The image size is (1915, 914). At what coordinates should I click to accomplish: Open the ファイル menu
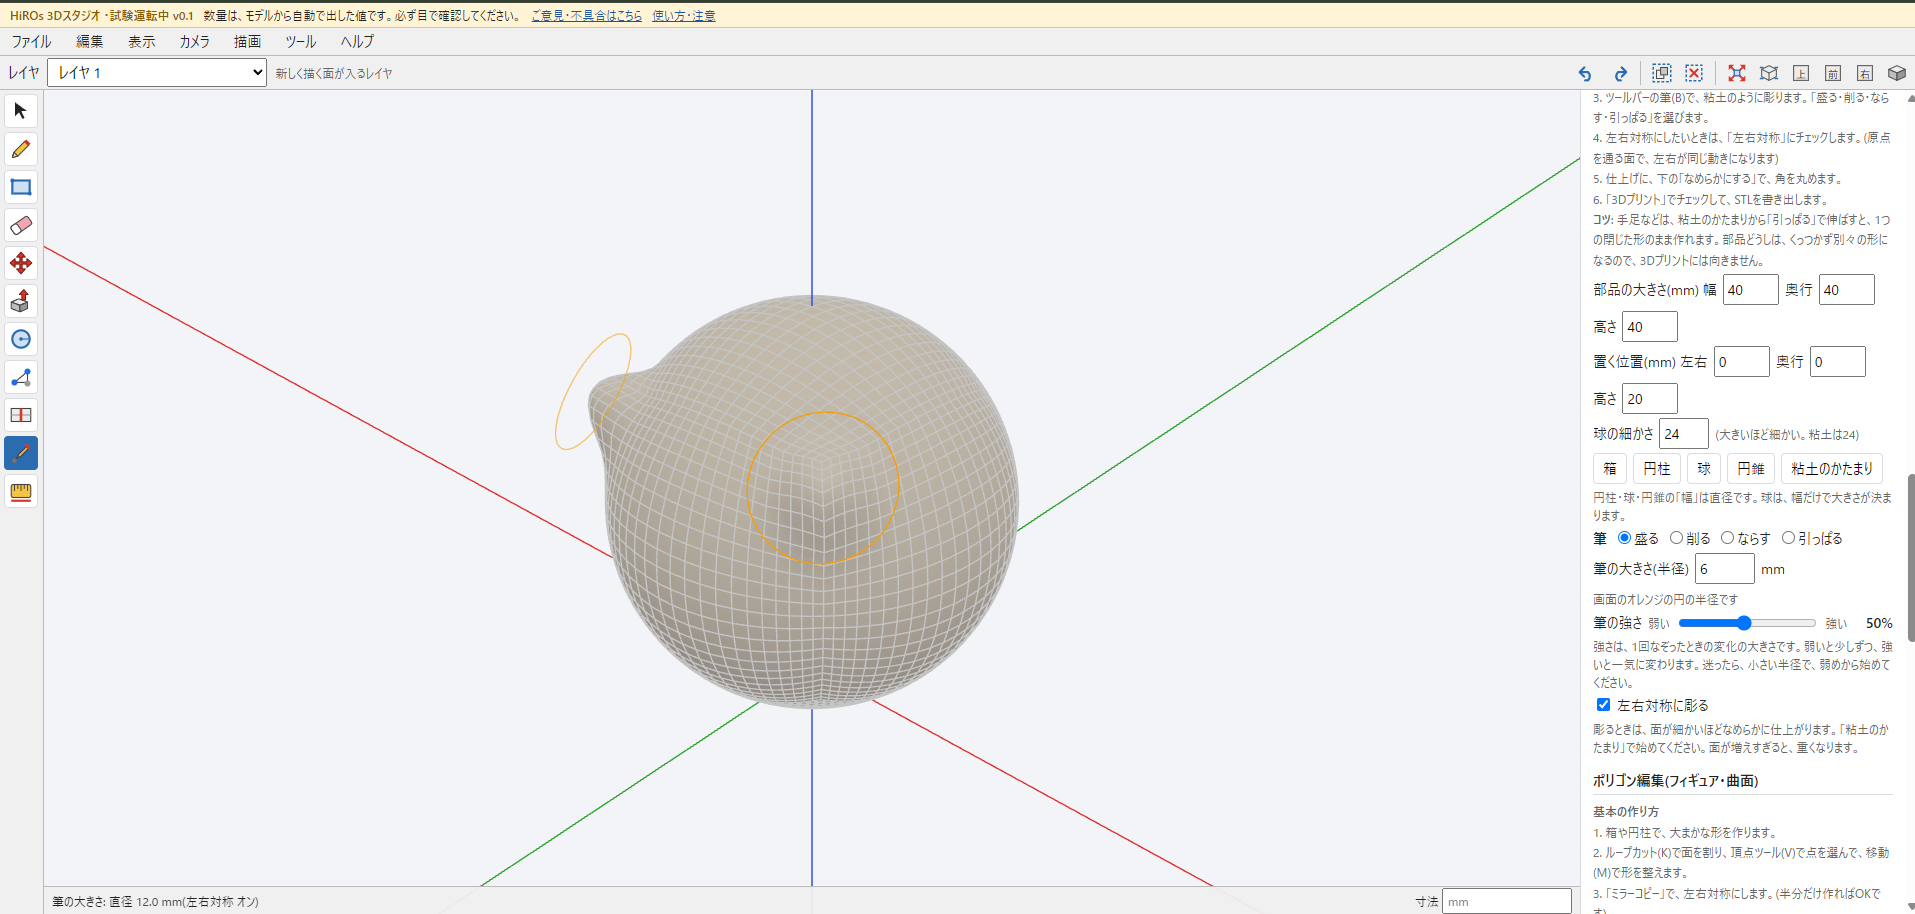[x=31, y=42]
